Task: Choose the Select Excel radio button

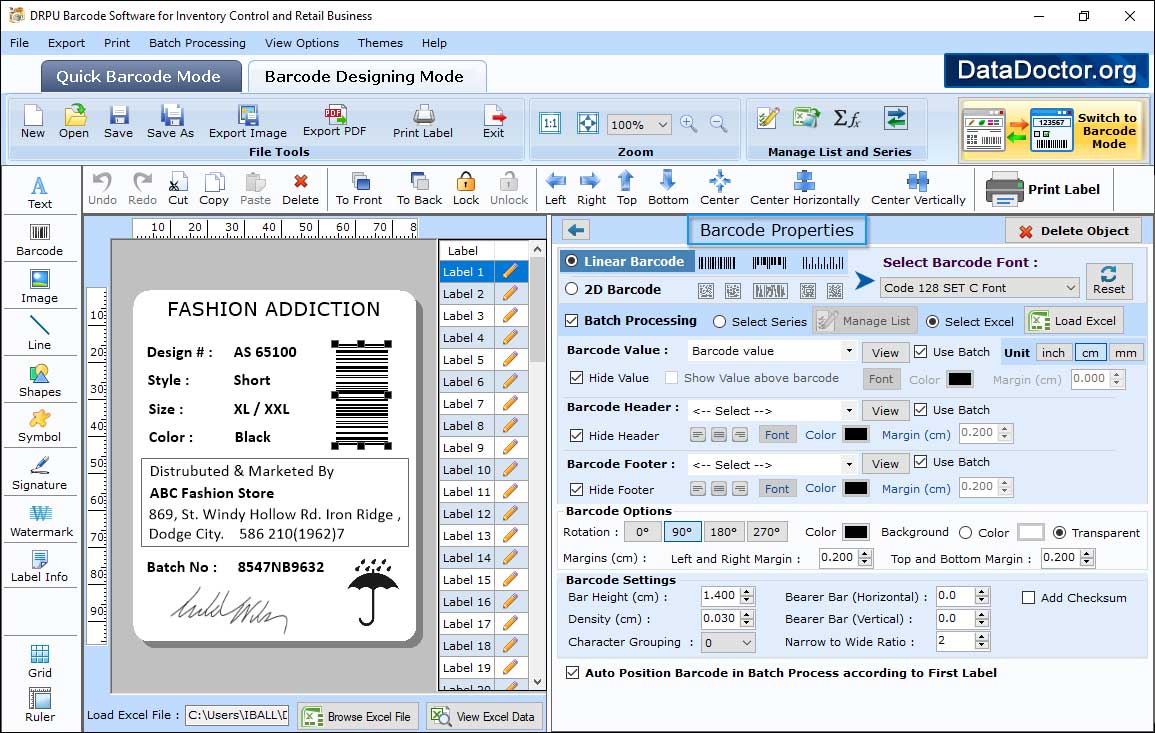Action: 933,322
